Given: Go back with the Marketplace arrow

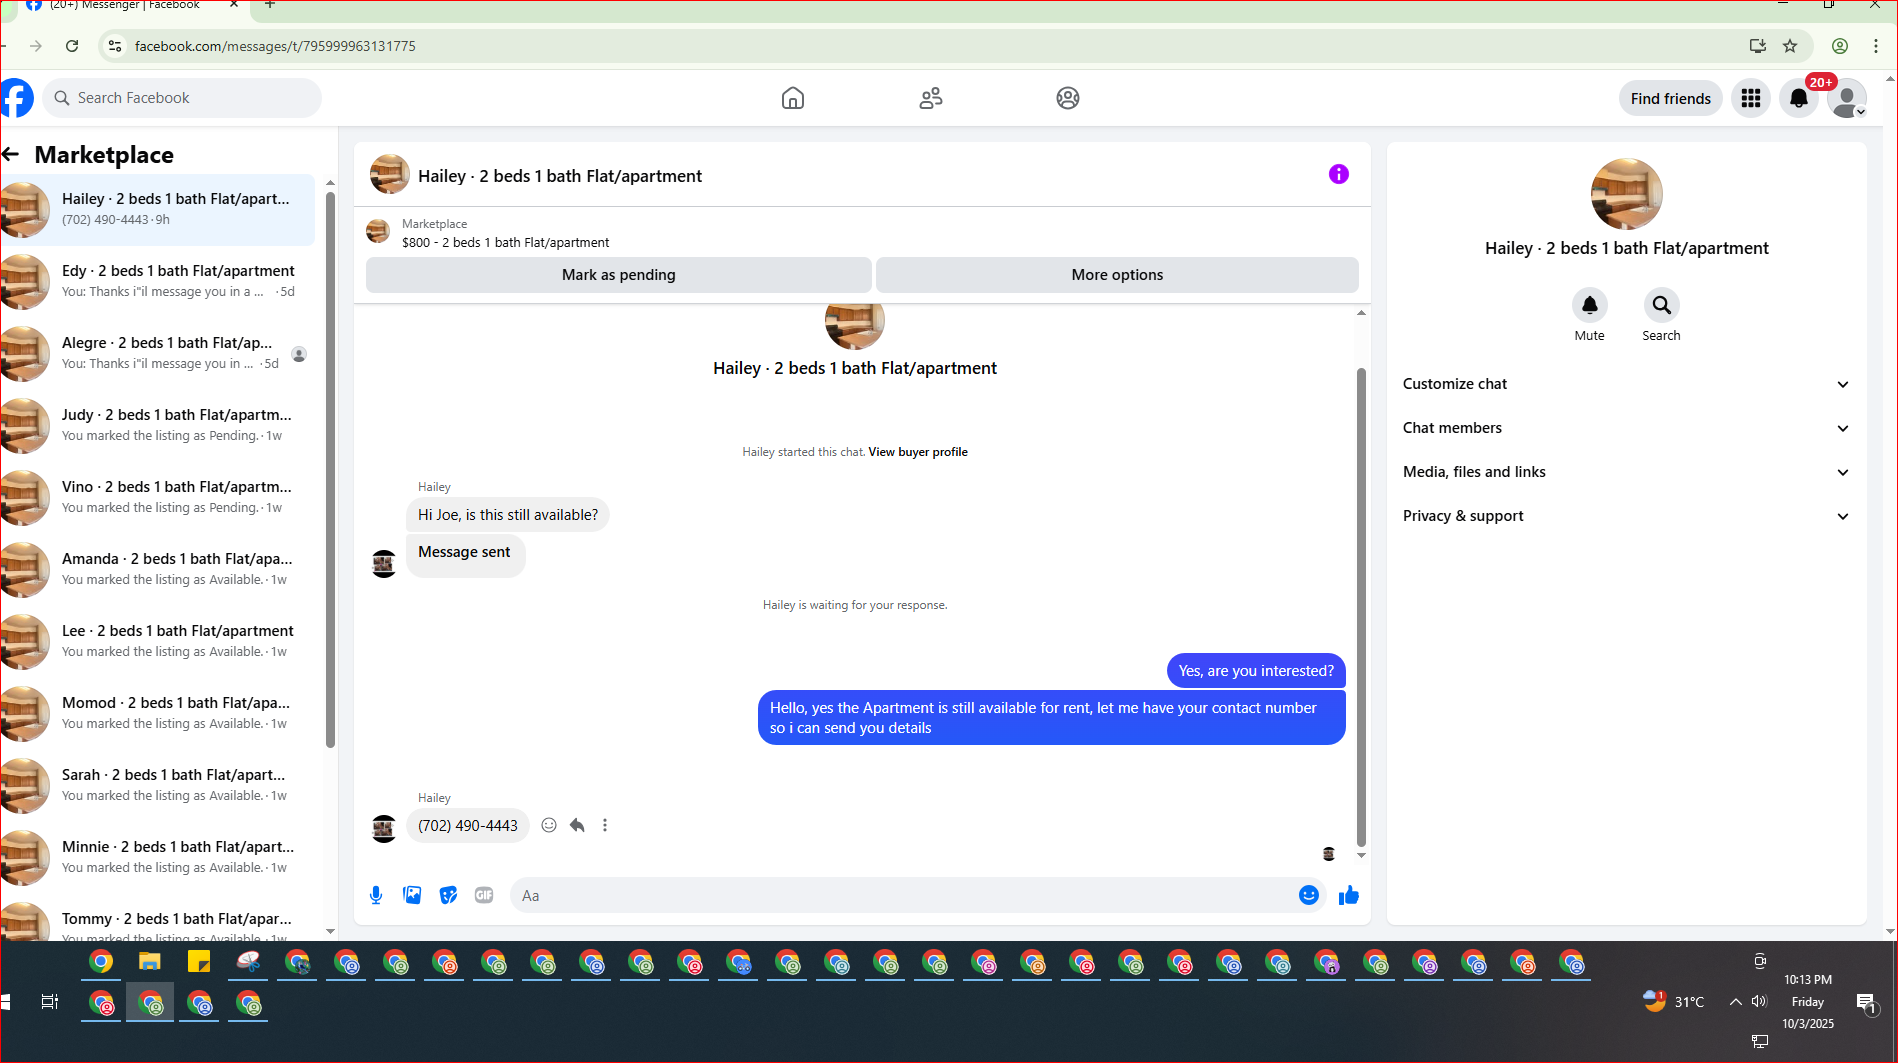Looking at the screenshot, I should click(x=11, y=154).
